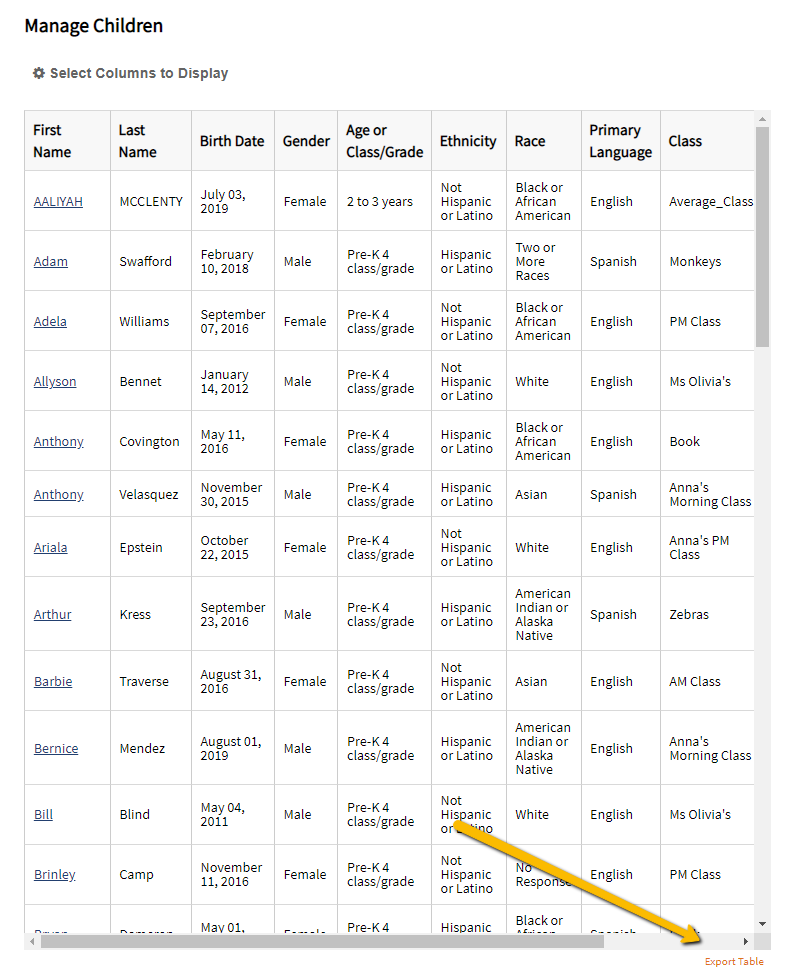The image size is (791, 978).
Task: Open AALIYAH MCCLENTY's child record
Action: (58, 201)
